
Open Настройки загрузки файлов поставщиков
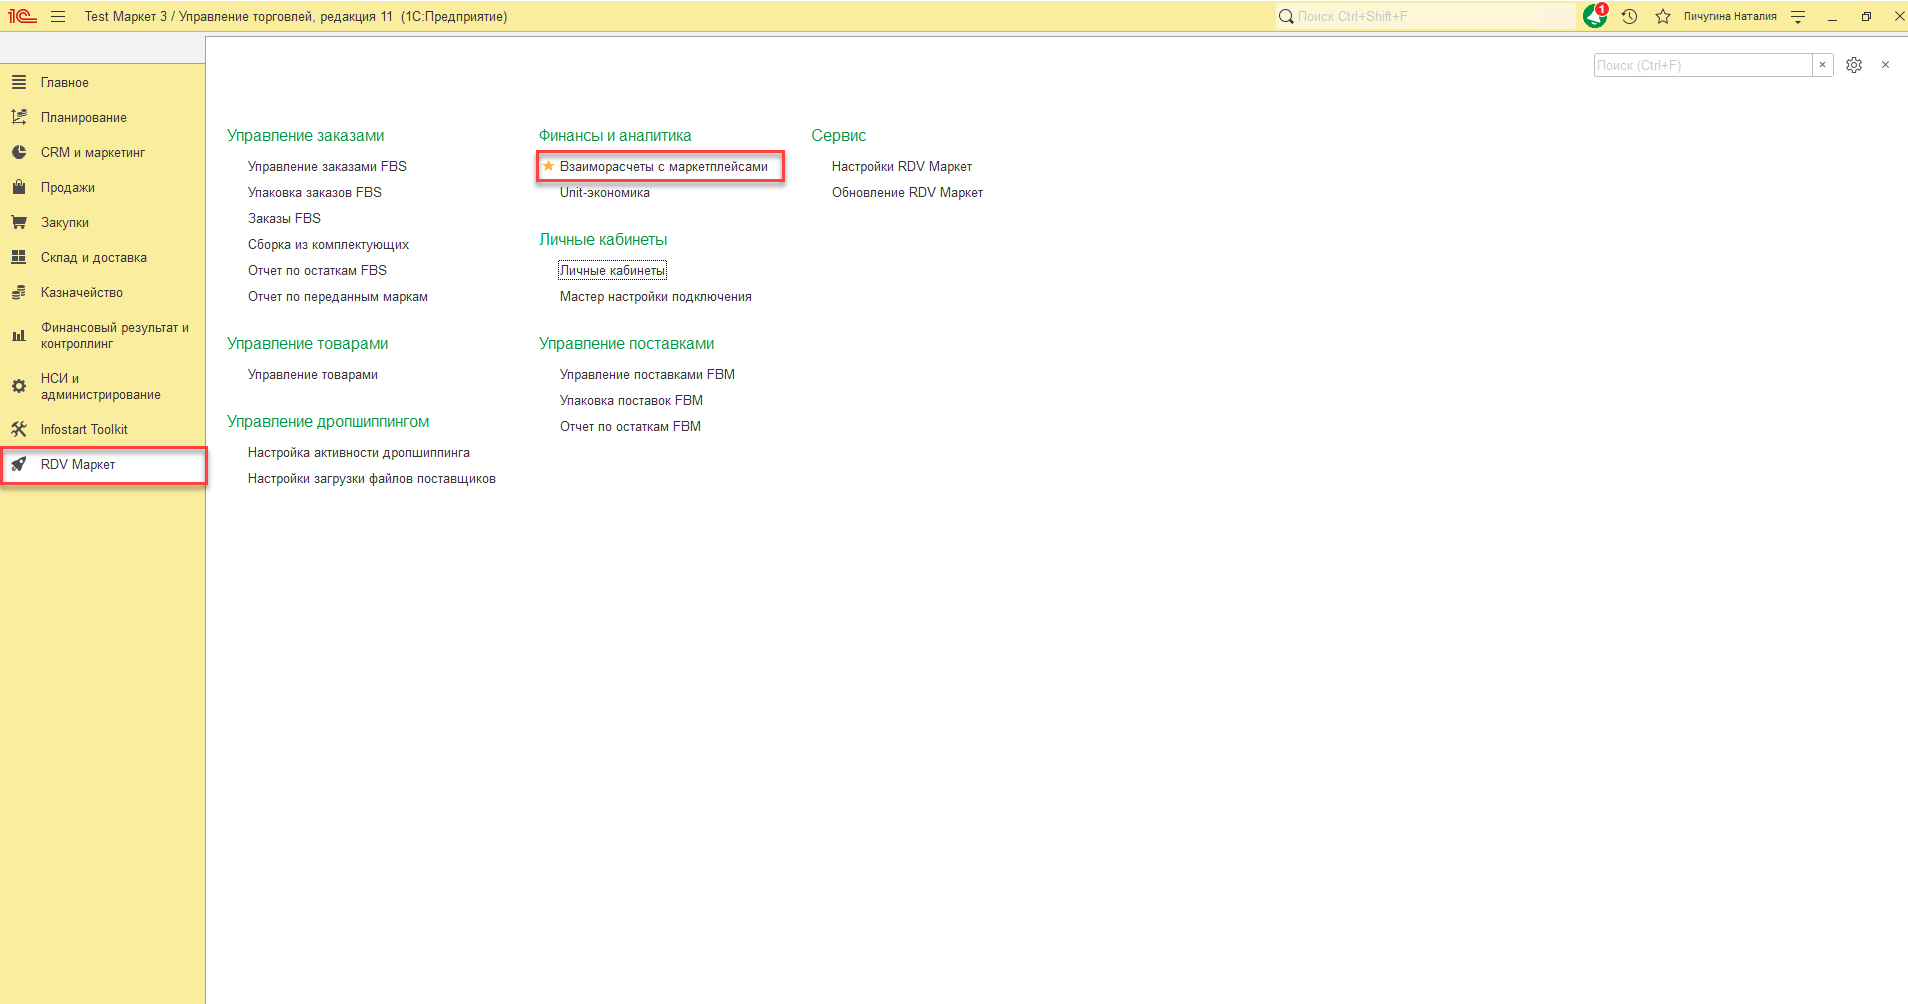372,478
